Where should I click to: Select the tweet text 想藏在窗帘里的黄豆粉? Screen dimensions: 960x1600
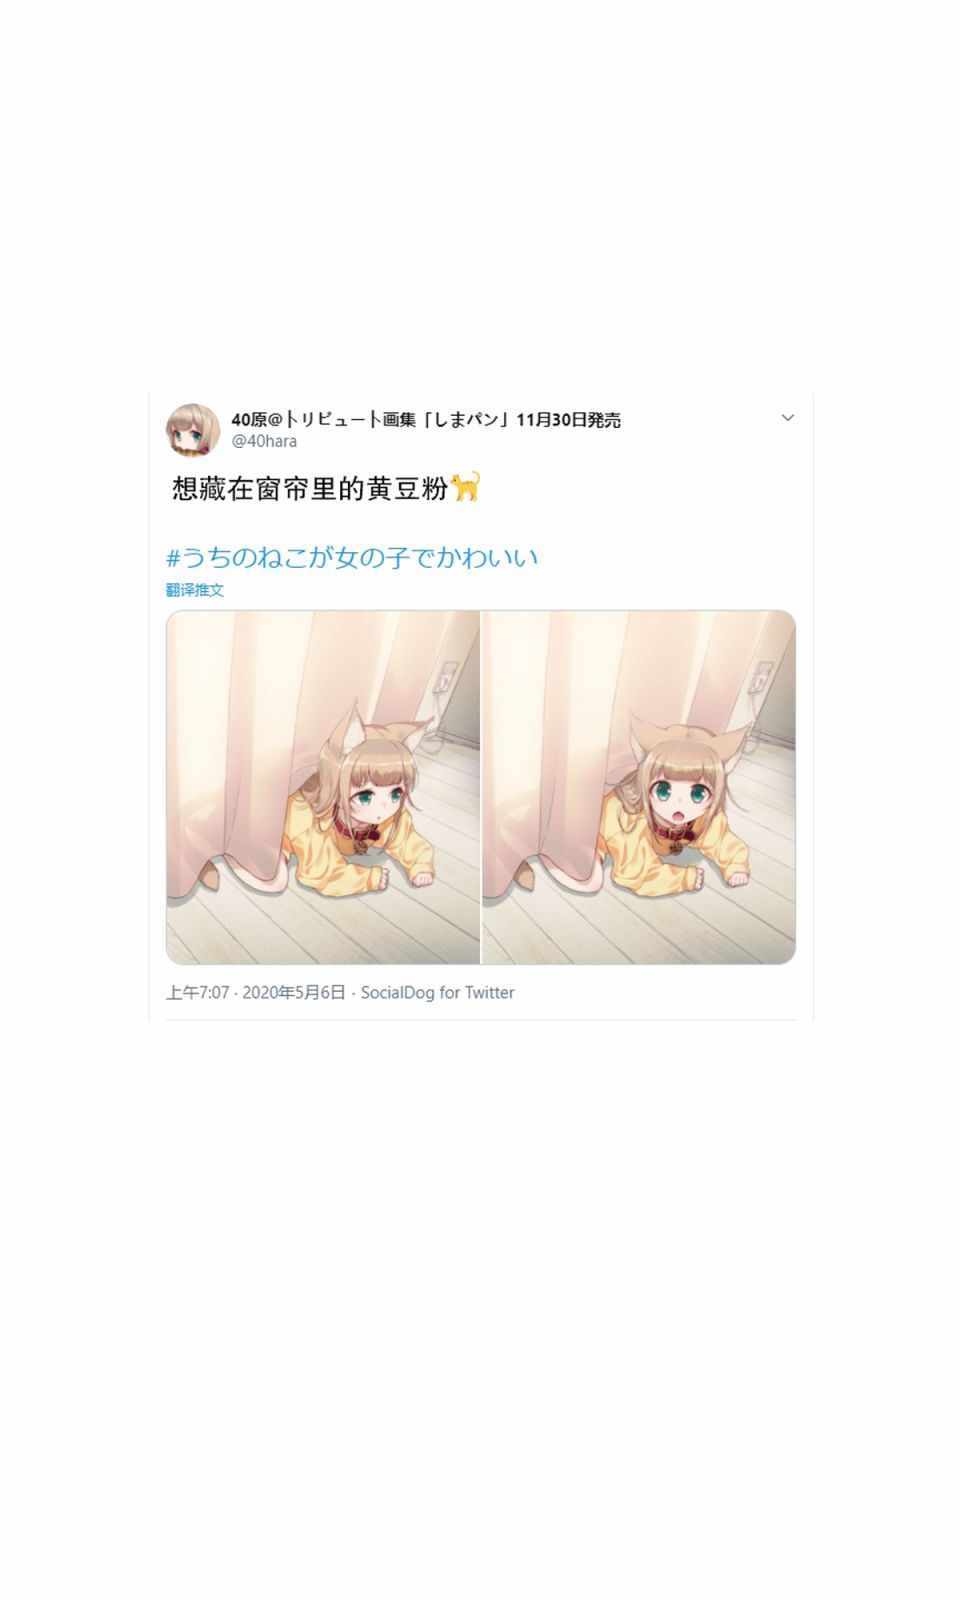(x=310, y=488)
